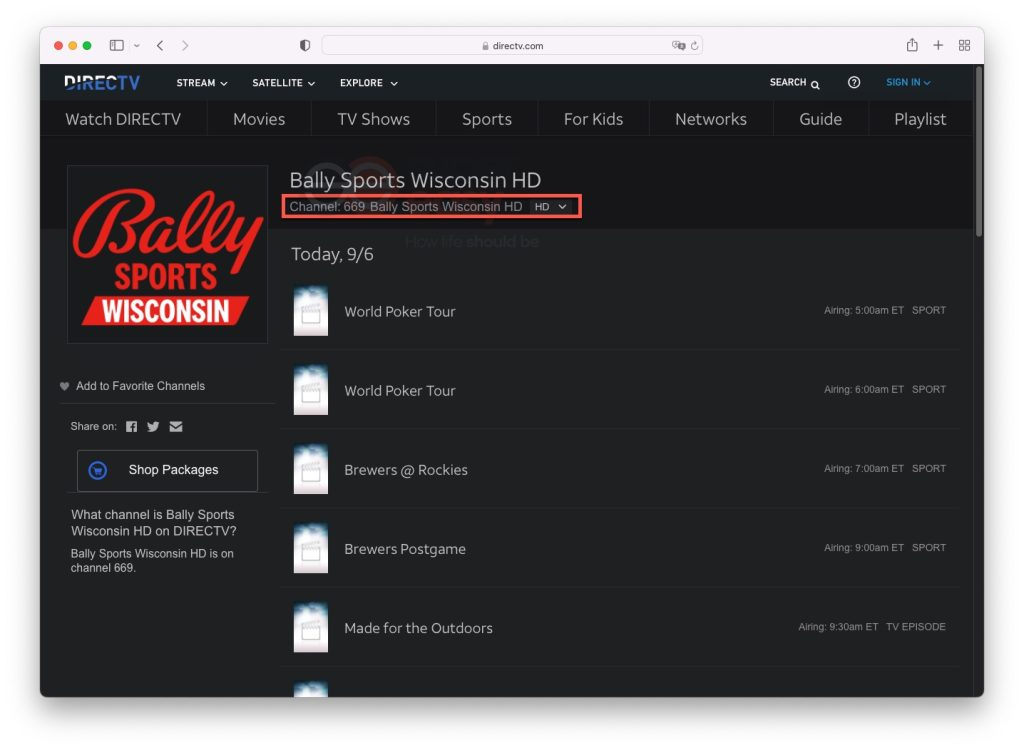This screenshot has width=1024, height=750.
Task: Switch to the TV Shows tab
Action: [374, 119]
